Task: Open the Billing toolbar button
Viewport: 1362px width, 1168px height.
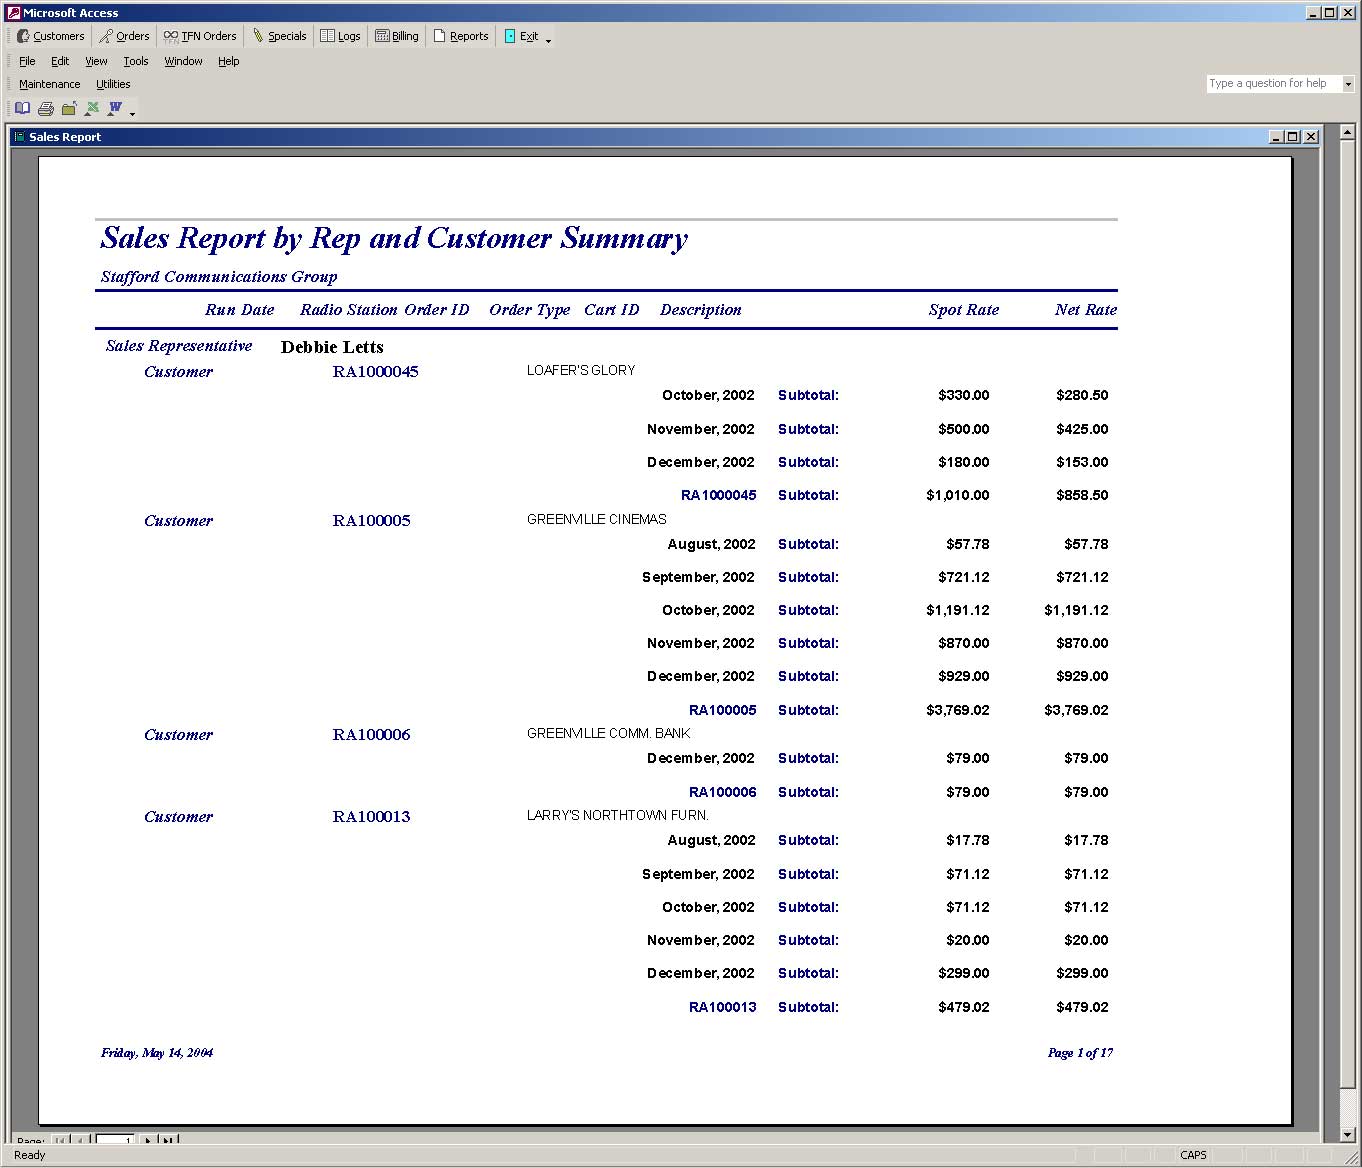Action: click(397, 36)
